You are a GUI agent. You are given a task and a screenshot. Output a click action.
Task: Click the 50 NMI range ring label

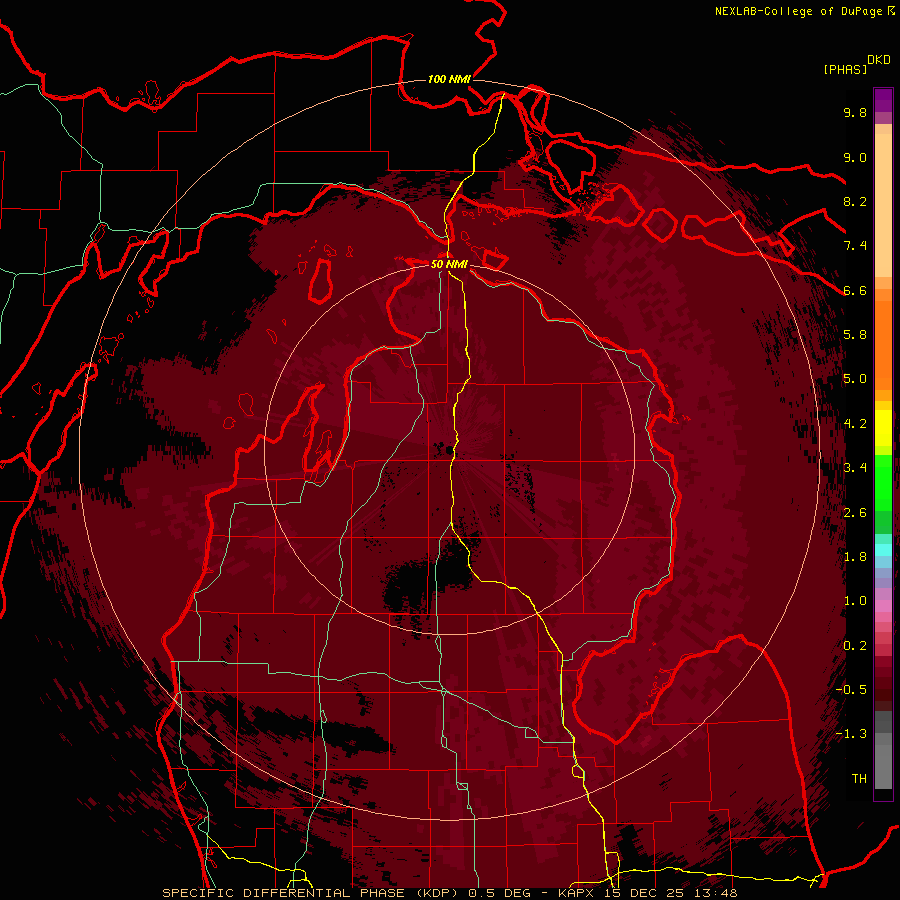pos(449,264)
